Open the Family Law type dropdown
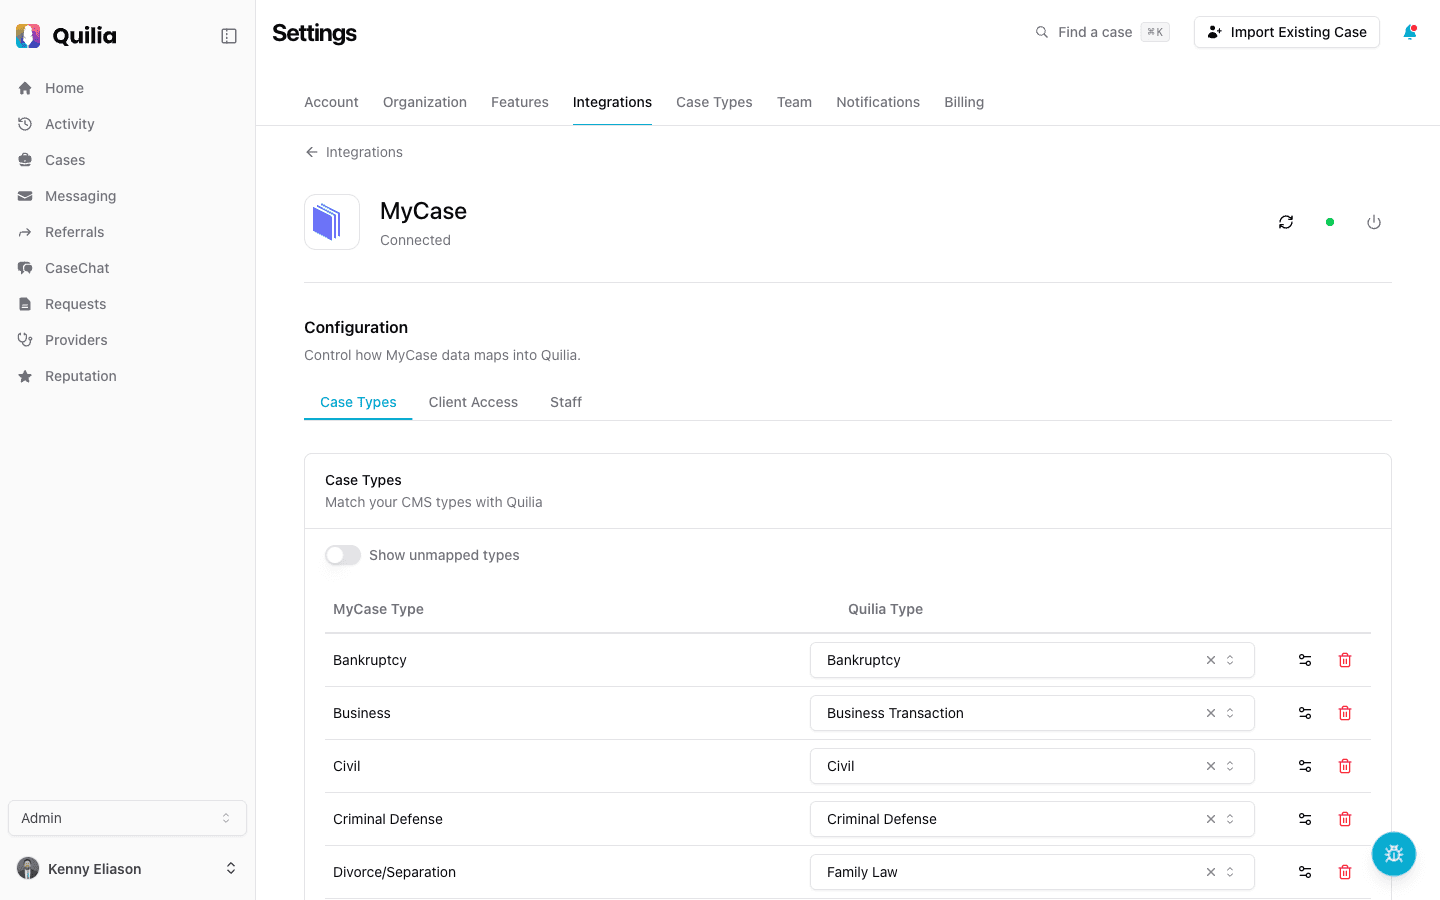Screen dimensions: 1440x900 (x=1032, y=872)
